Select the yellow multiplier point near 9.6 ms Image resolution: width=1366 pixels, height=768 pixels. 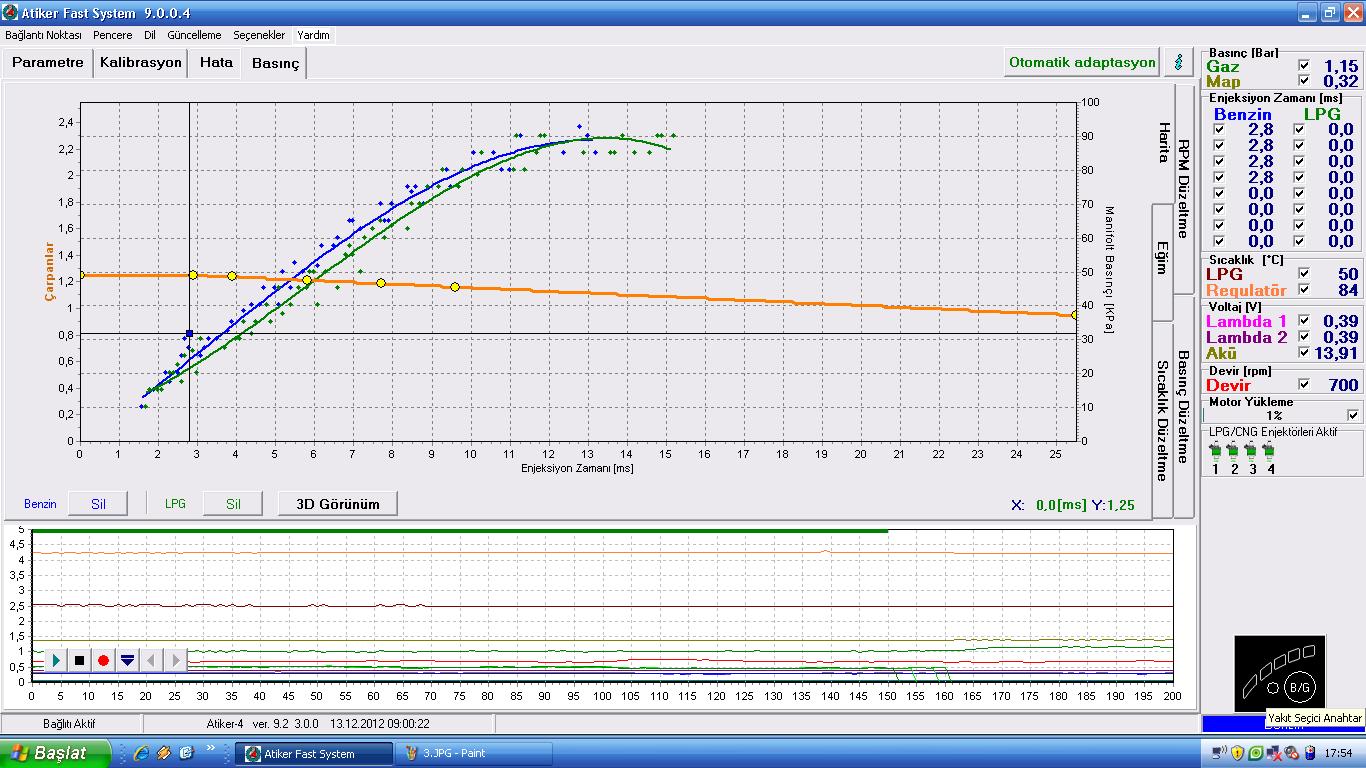(455, 287)
